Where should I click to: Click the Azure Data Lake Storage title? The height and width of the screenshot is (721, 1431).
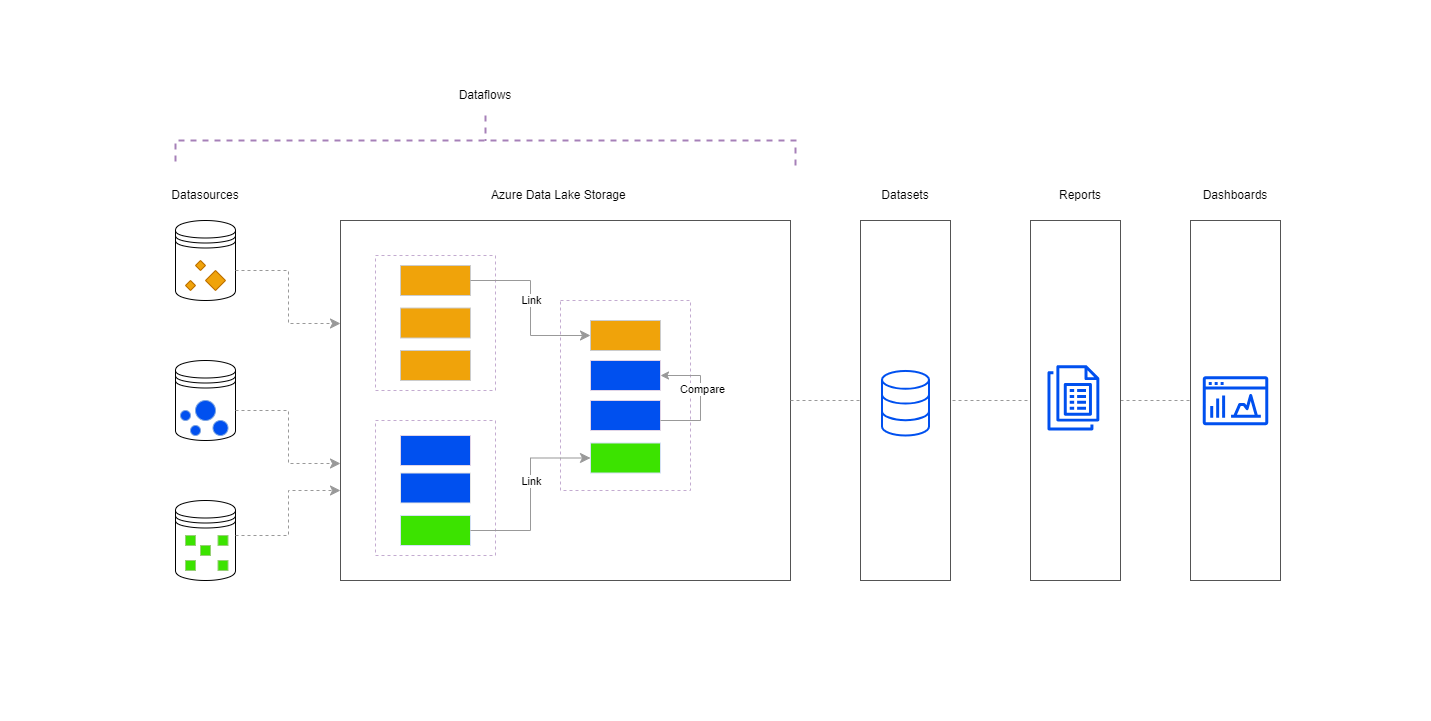558,195
